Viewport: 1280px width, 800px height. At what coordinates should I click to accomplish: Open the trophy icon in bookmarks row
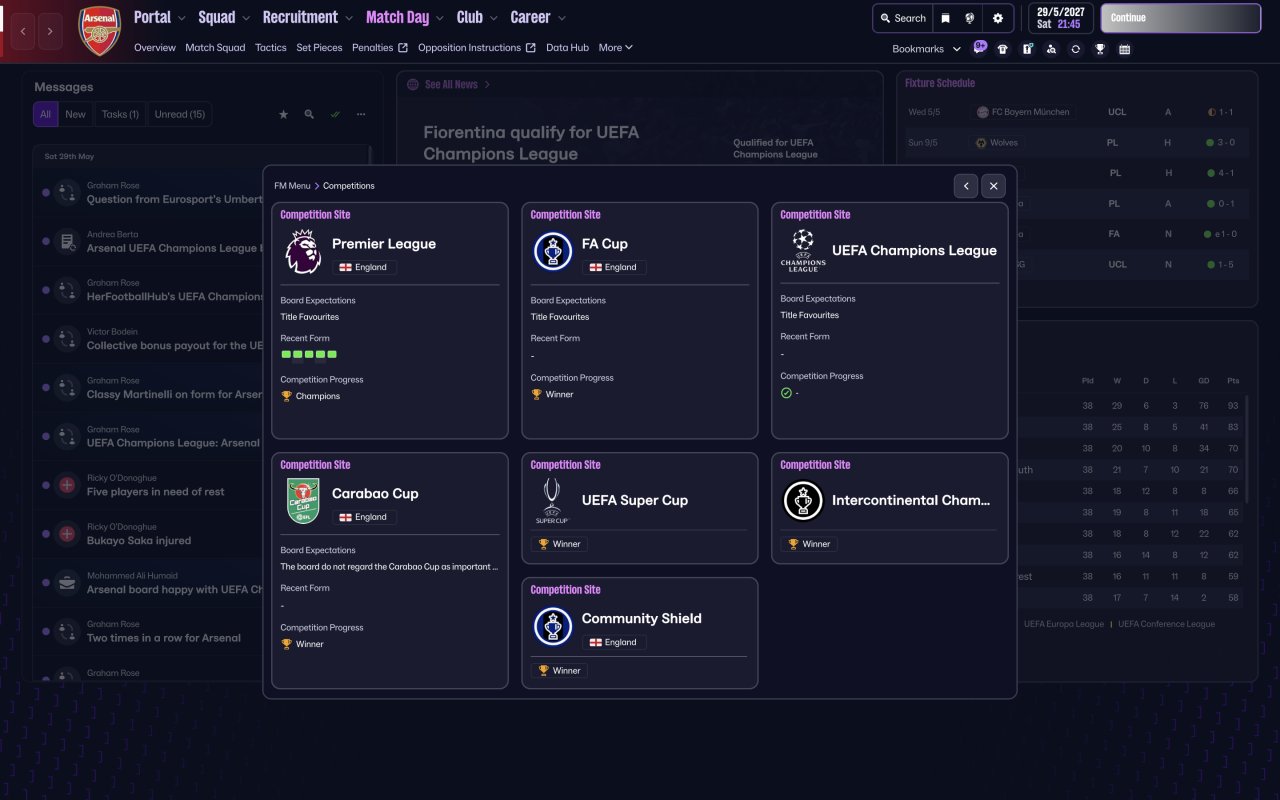click(x=1100, y=49)
